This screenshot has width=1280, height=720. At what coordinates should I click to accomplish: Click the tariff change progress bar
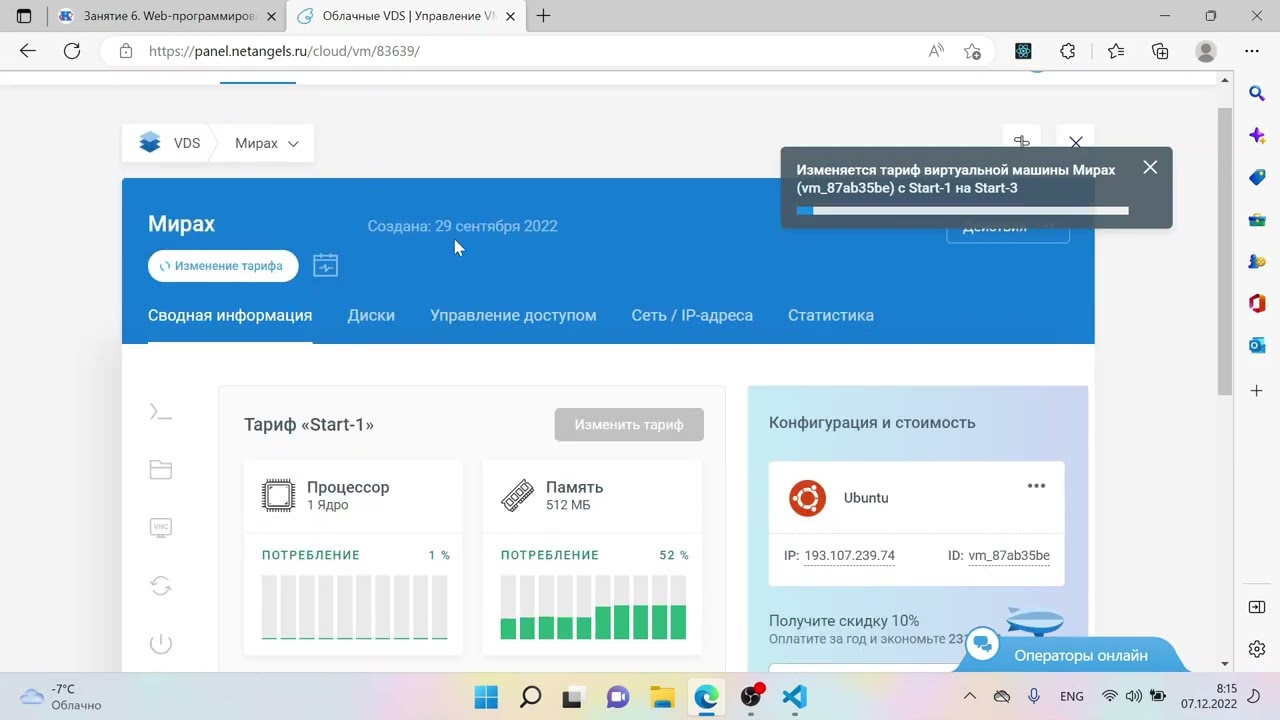pos(962,210)
